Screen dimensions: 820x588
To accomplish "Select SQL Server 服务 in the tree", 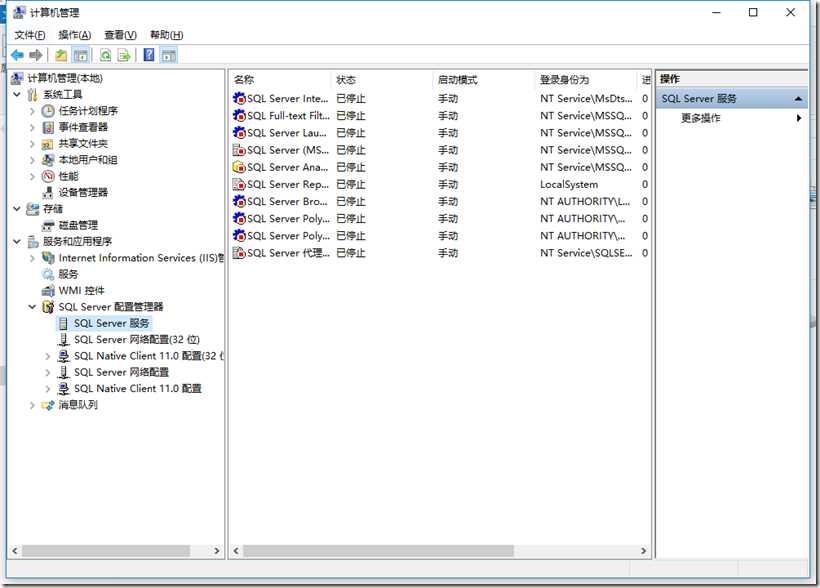I will (111, 323).
